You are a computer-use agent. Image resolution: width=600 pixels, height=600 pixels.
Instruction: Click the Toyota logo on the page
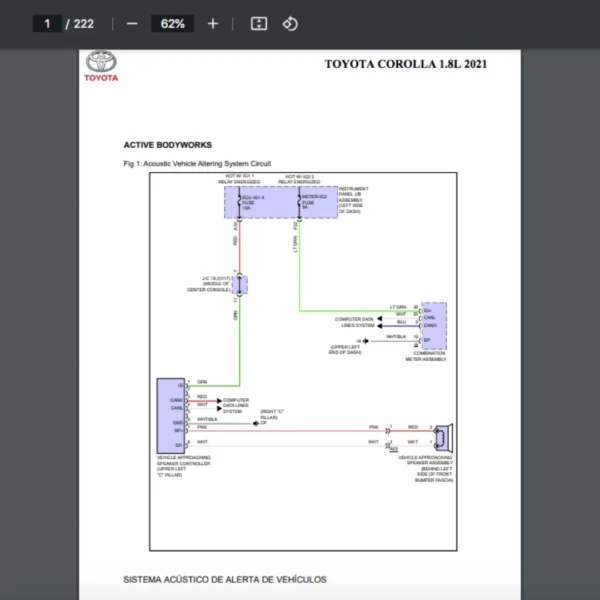(101, 66)
